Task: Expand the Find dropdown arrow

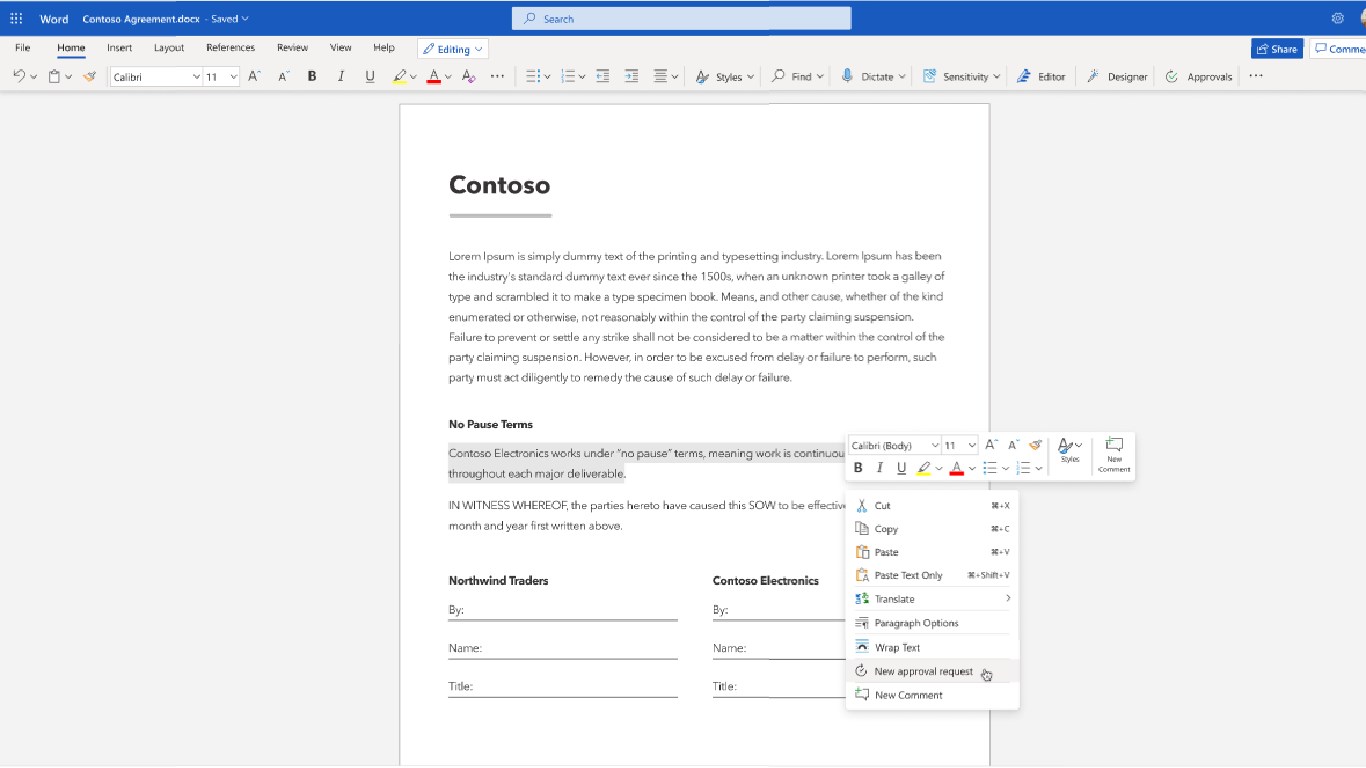Action: pyautogui.click(x=820, y=77)
